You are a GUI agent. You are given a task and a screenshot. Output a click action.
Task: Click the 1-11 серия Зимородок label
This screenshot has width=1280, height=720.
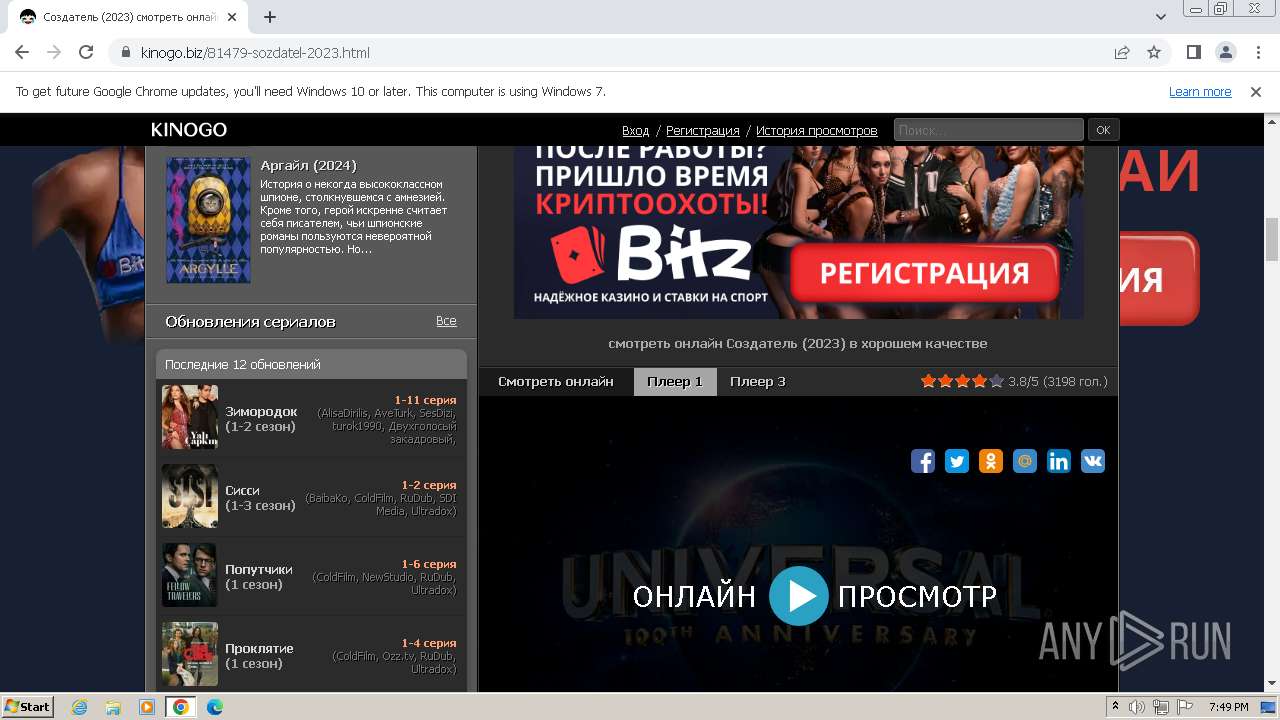[x=425, y=400]
